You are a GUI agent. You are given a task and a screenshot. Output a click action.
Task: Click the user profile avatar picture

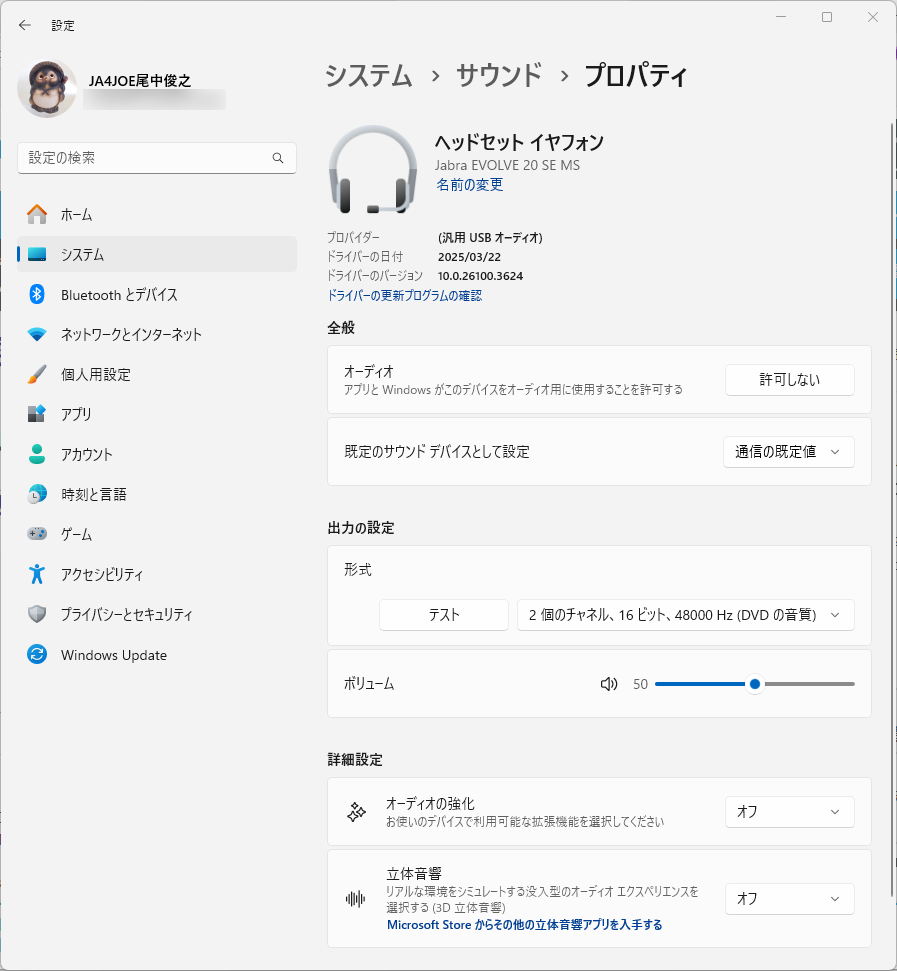point(47,89)
